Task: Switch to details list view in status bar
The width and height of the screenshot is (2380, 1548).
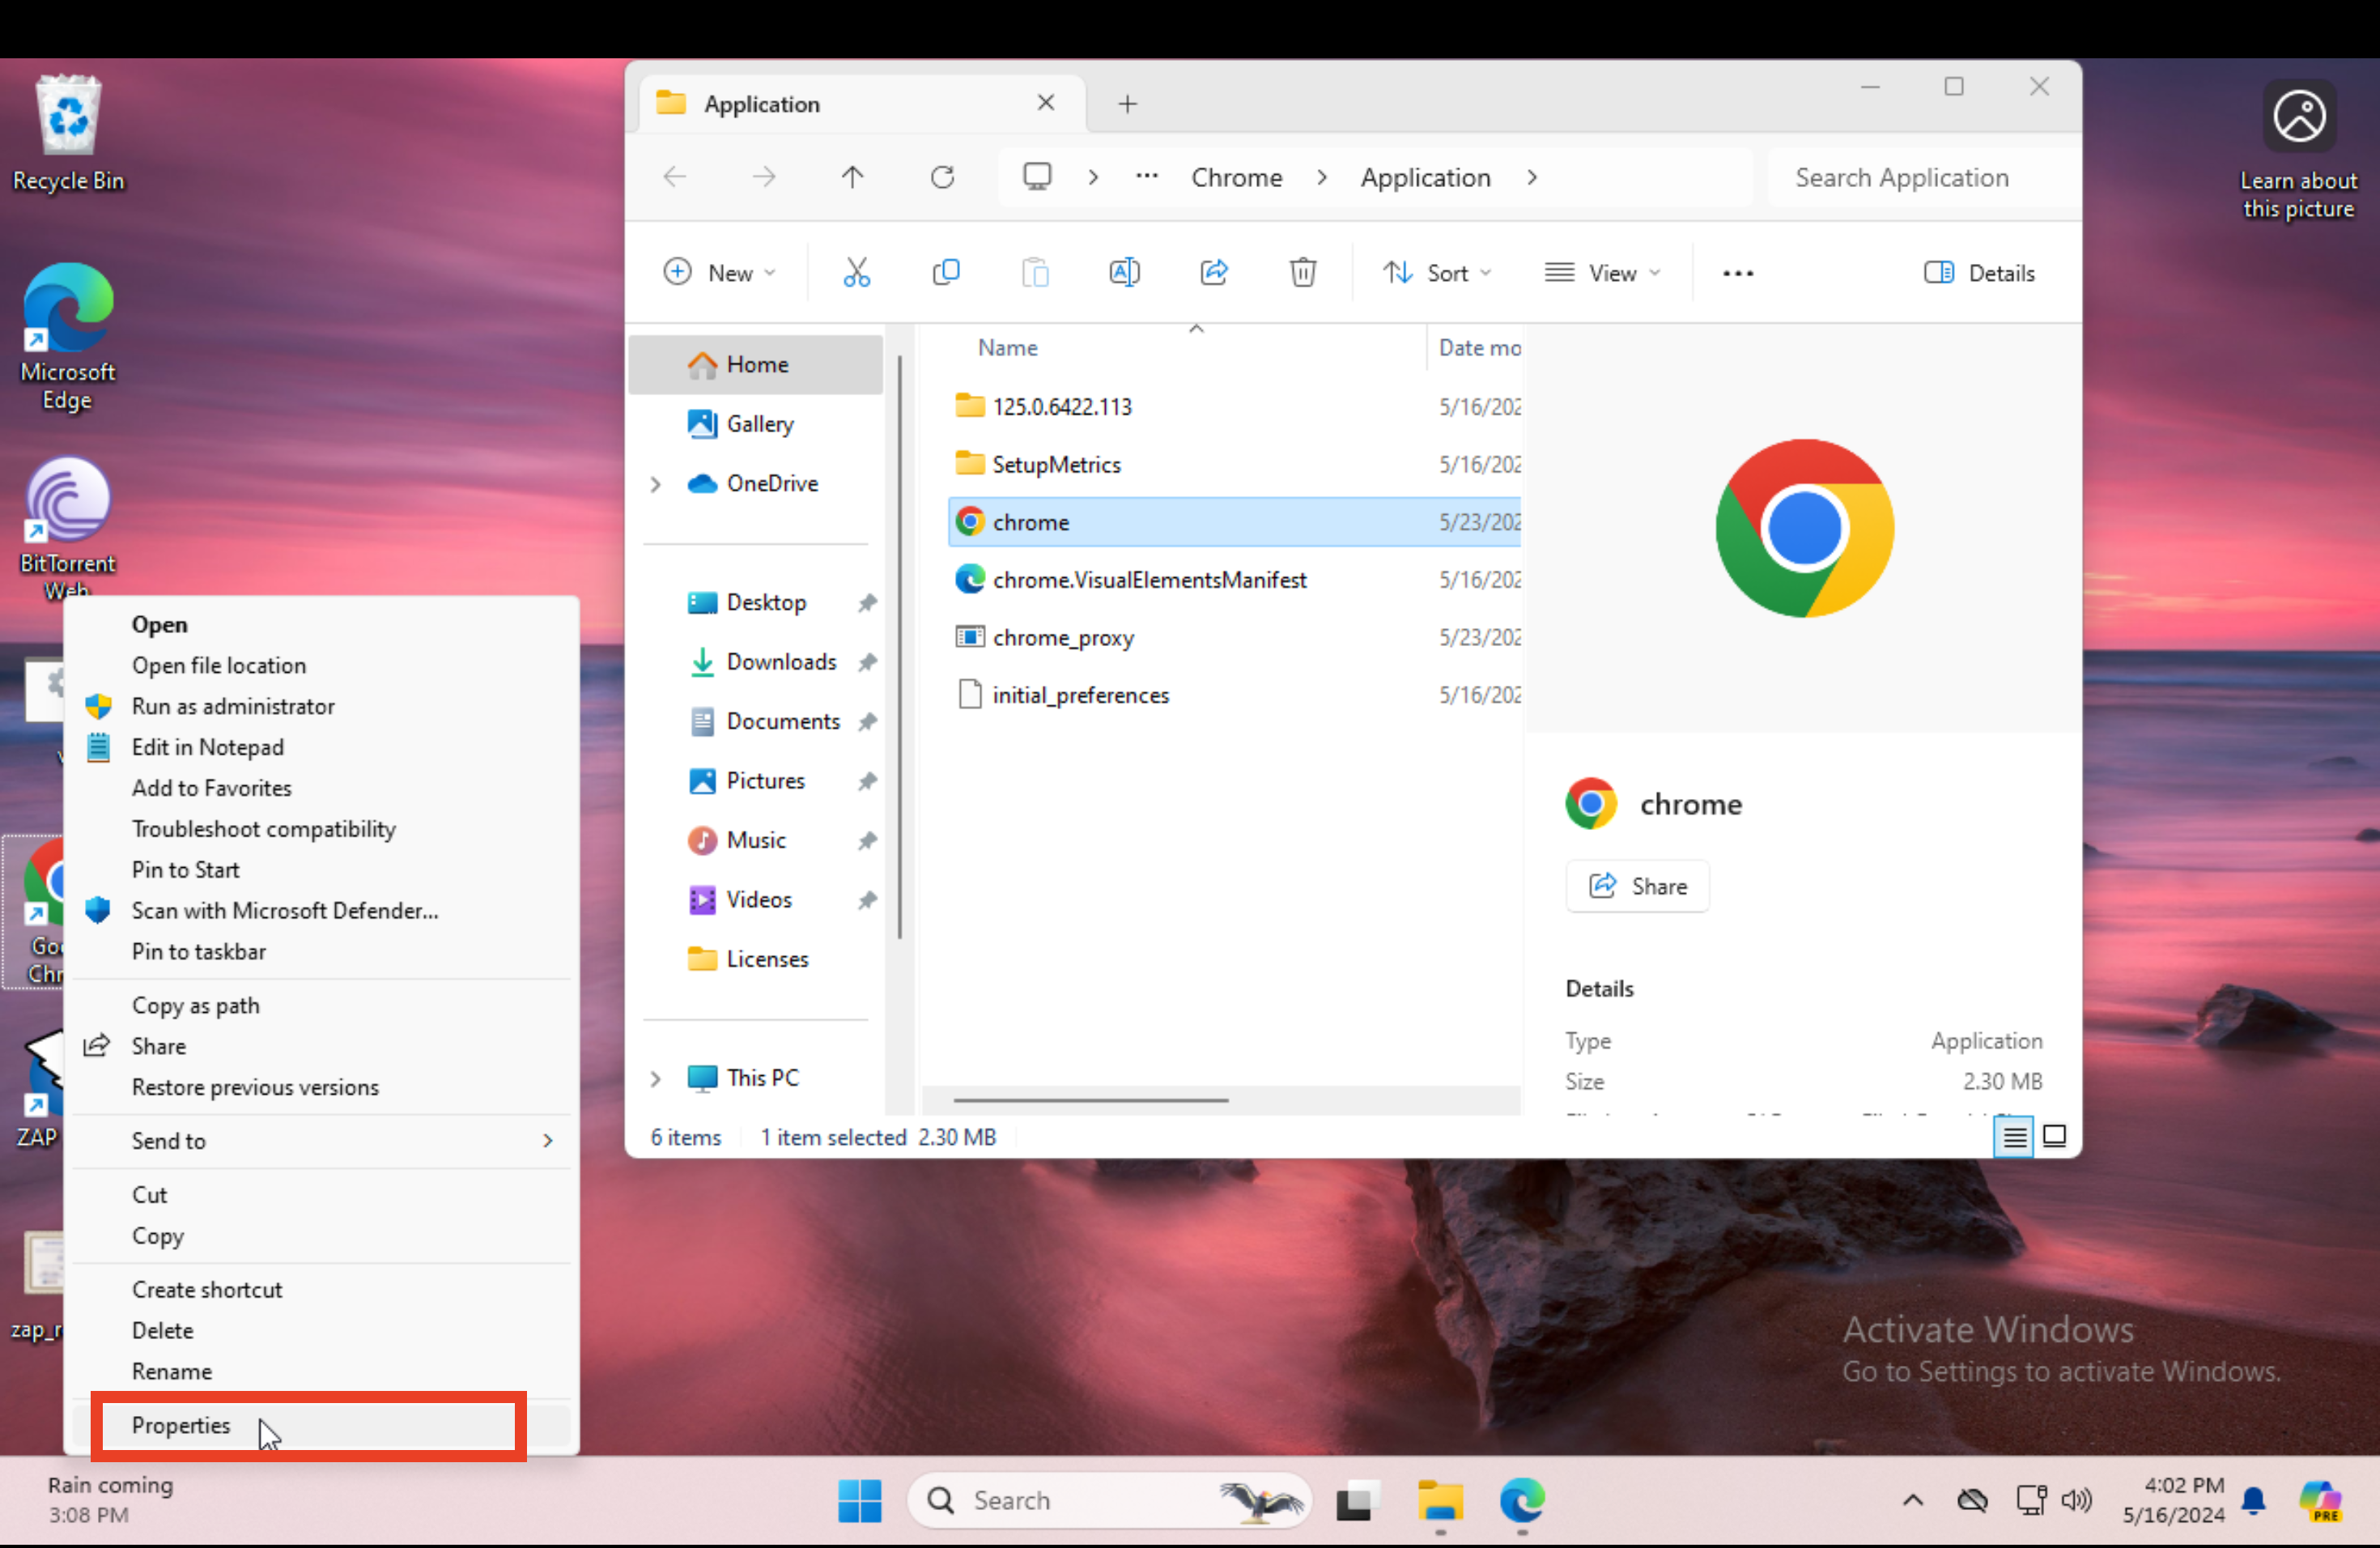Action: tap(2013, 1137)
